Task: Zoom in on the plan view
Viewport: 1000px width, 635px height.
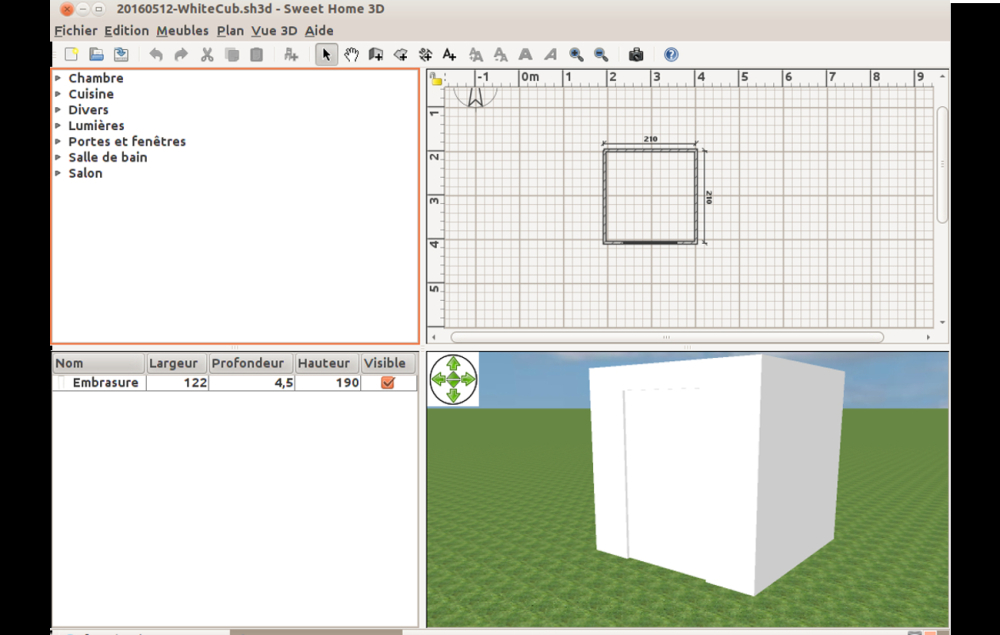Action: pos(576,55)
